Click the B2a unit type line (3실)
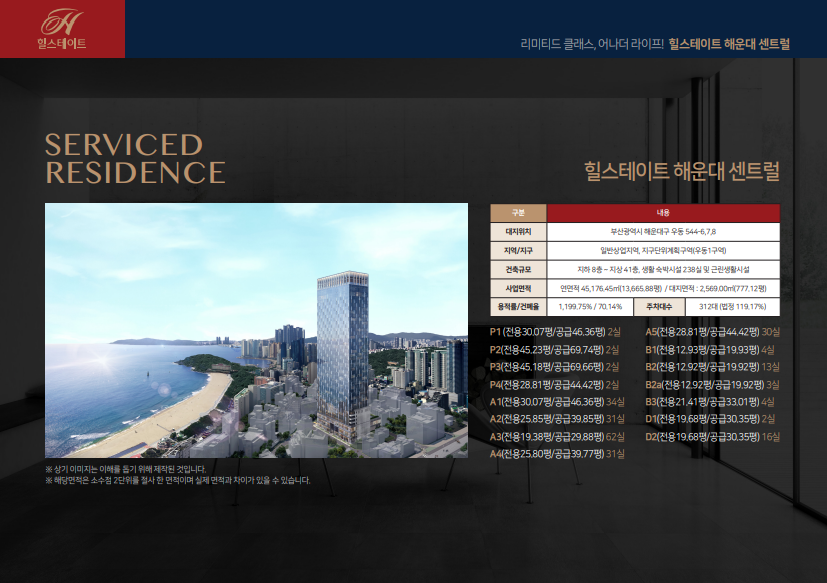The height and width of the screenshot is (583, 827). point(713,385)
